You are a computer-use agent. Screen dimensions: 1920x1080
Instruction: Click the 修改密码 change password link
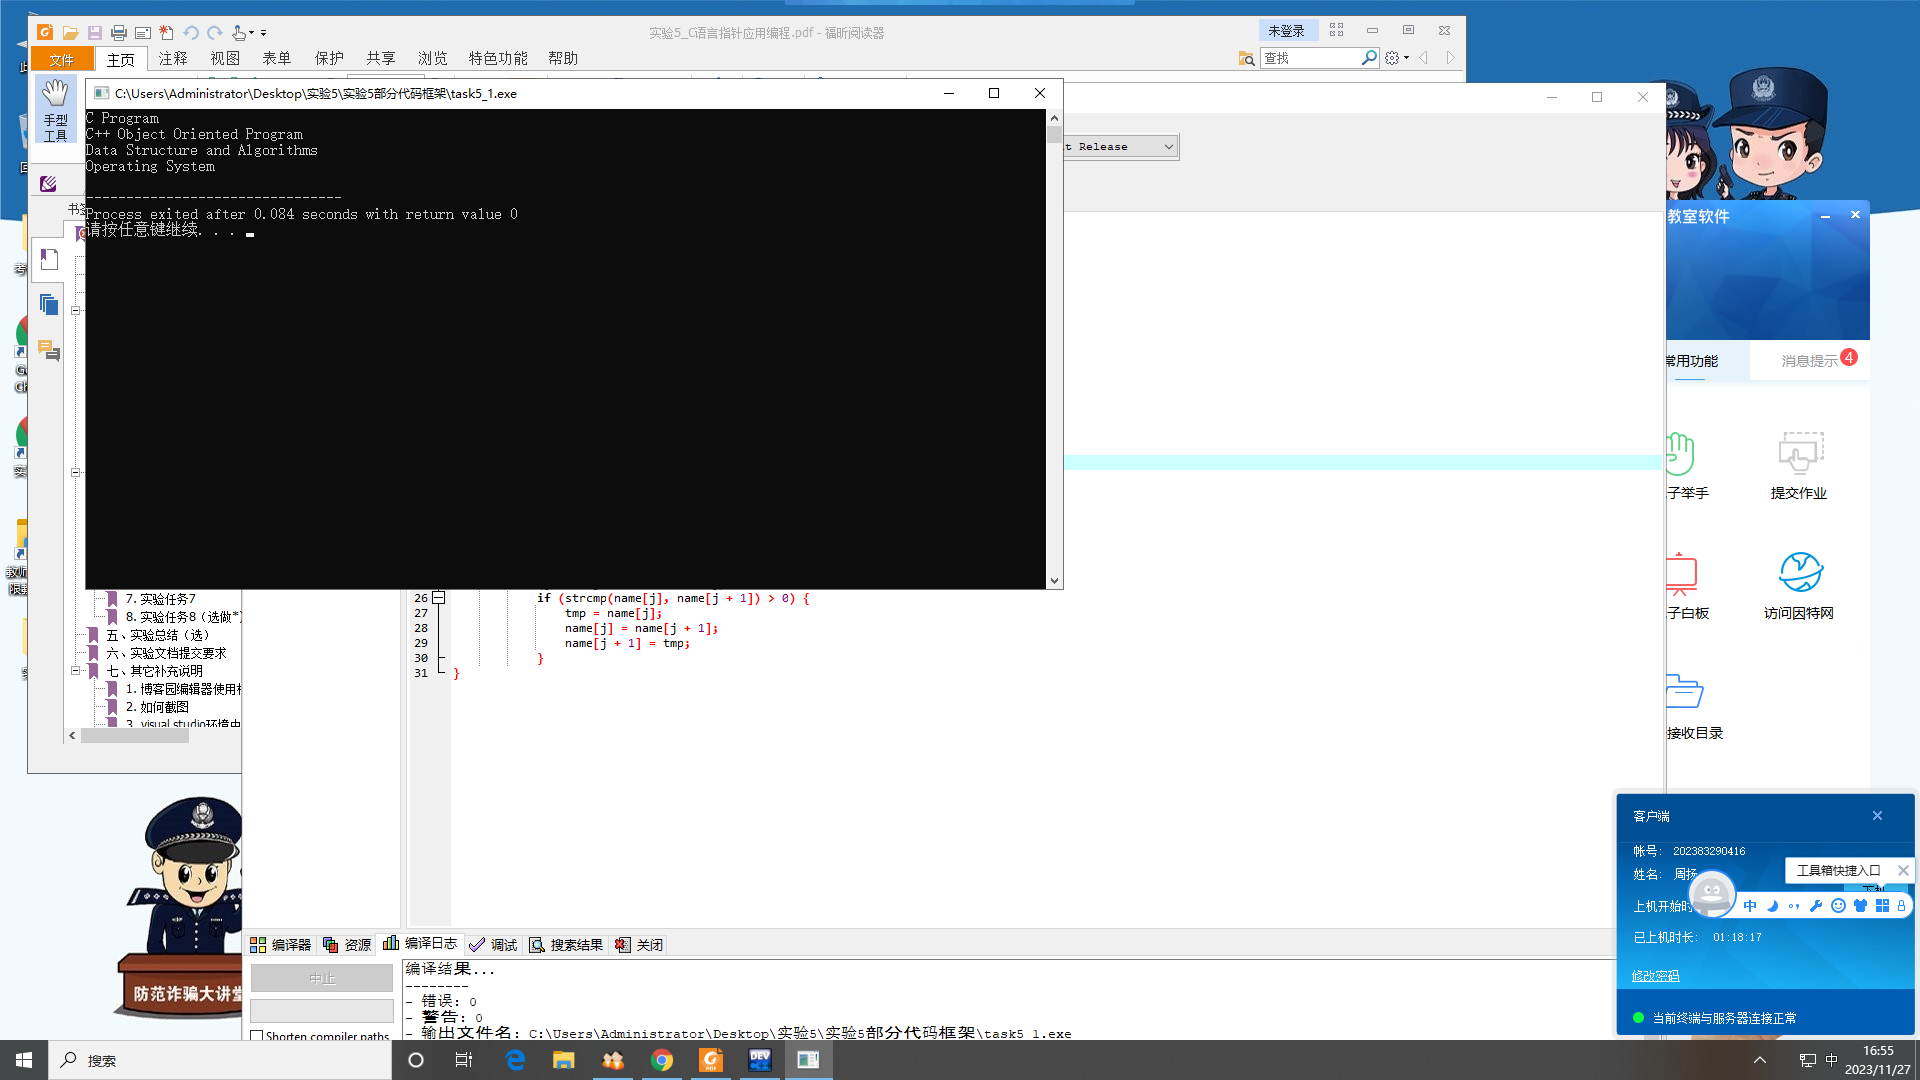1655,976
